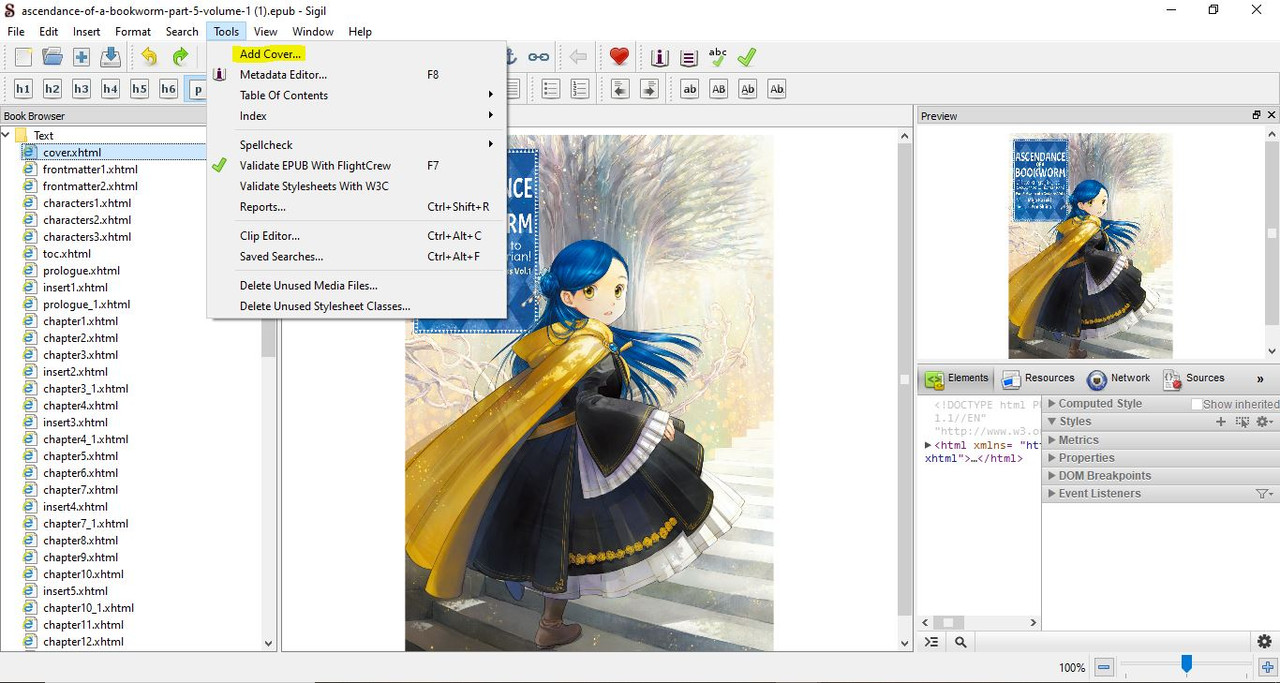The image size is (1280, 683).
Task: Zoom in with the plus button
Action: coord(1267,667)
